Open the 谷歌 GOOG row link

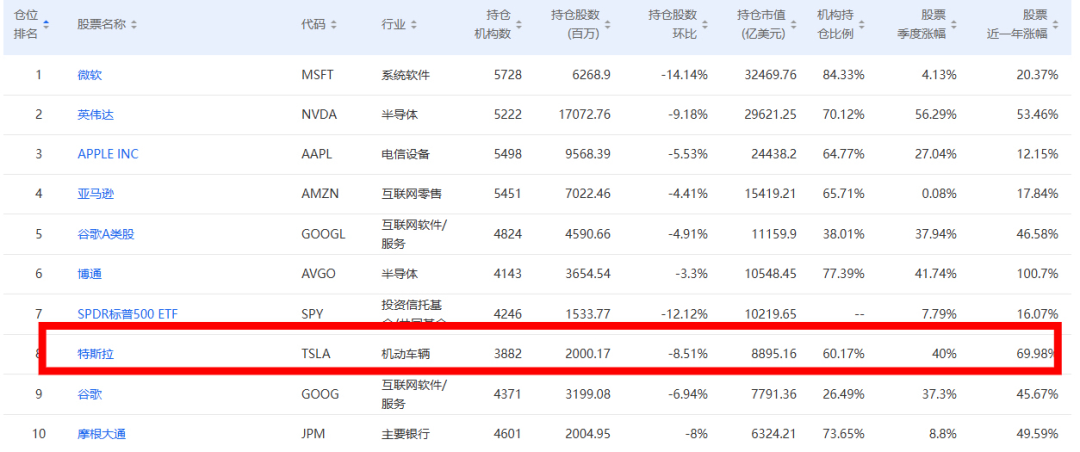(90, 394)
